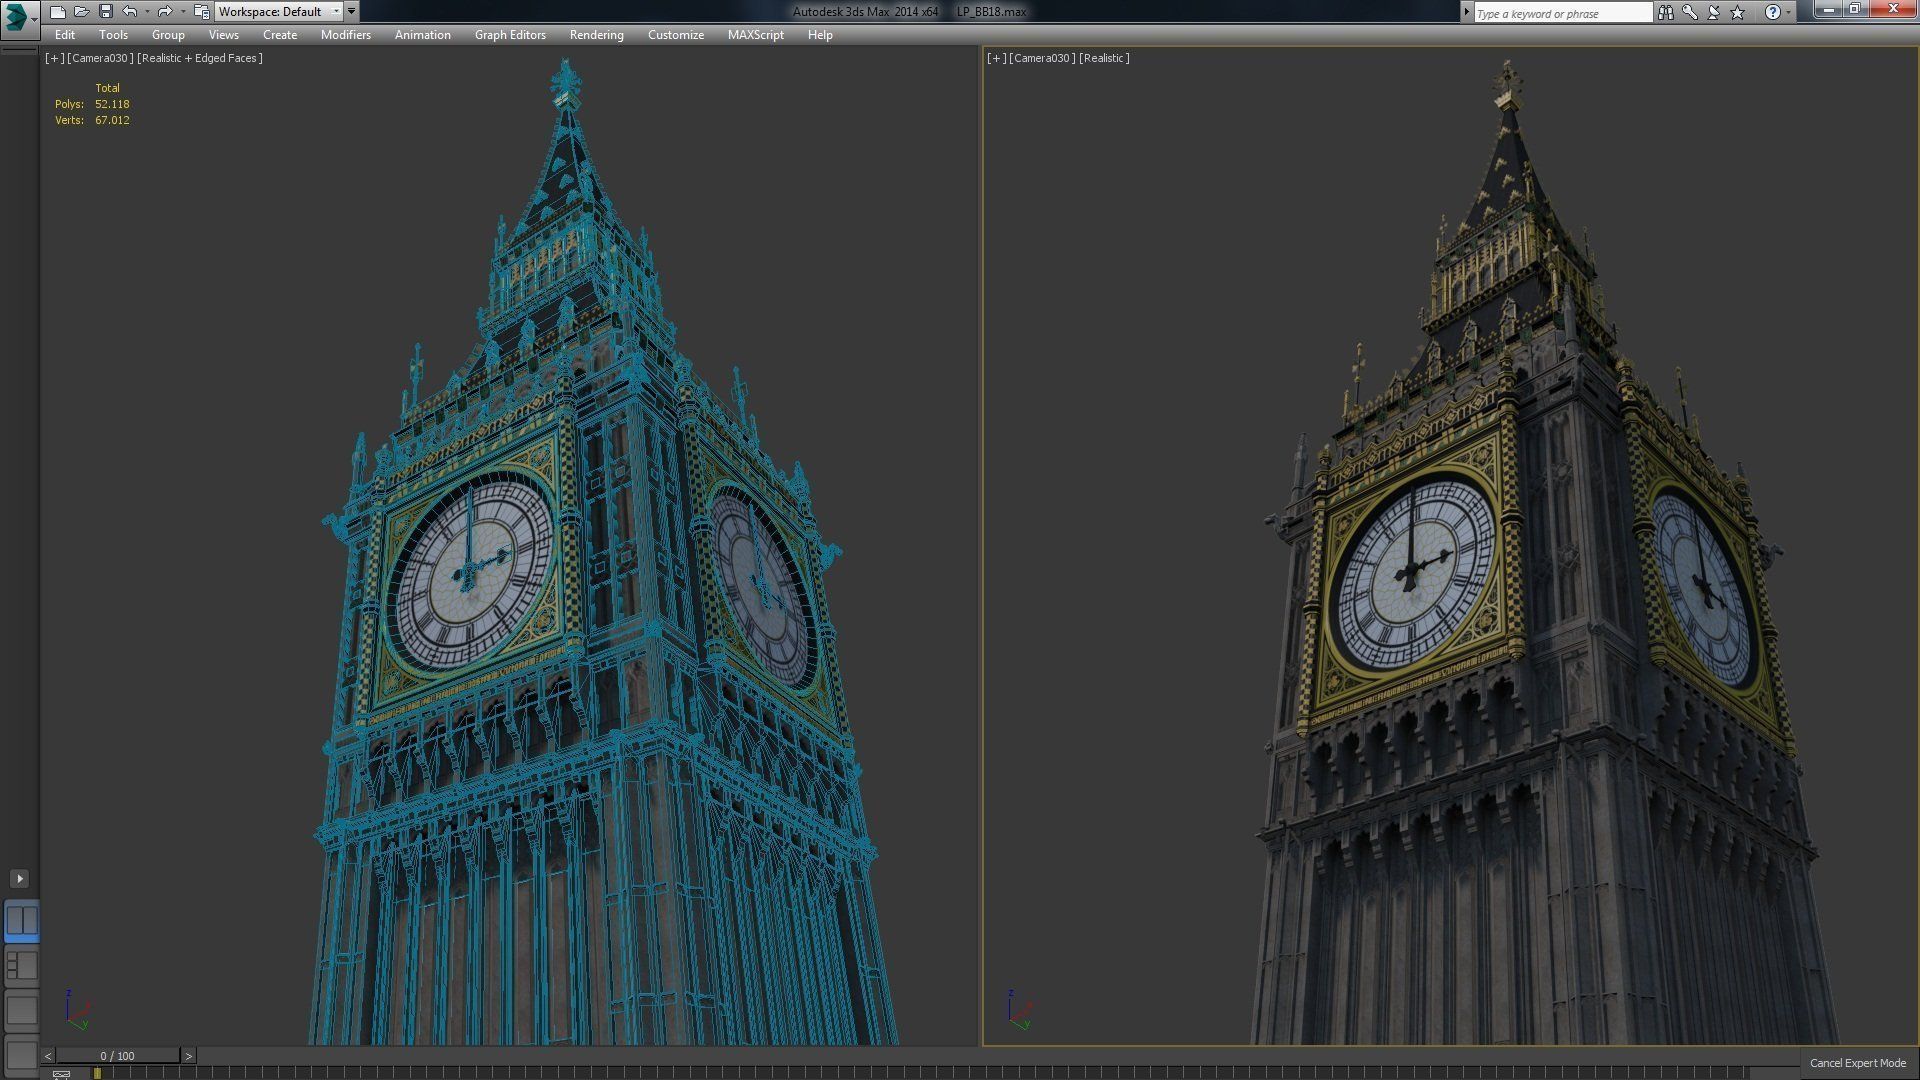
Task: Open the Help dropdown arrow
Action: coord(1788,12)
